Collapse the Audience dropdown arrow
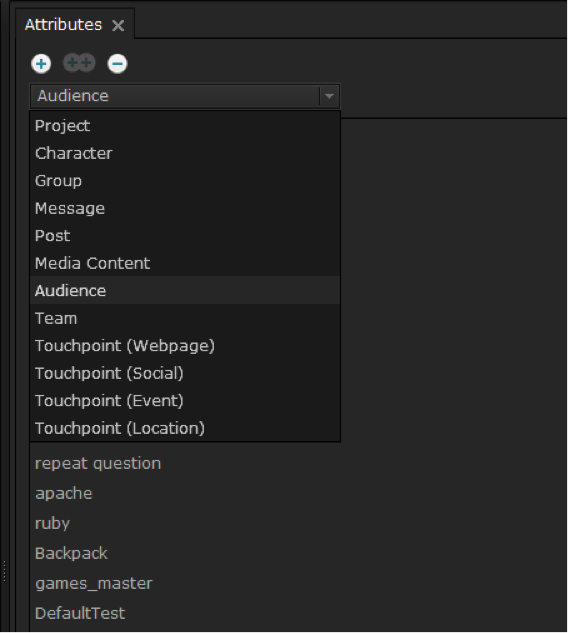Image resolution: width=568 pixels, height=633 pixels. pos(329,96)
